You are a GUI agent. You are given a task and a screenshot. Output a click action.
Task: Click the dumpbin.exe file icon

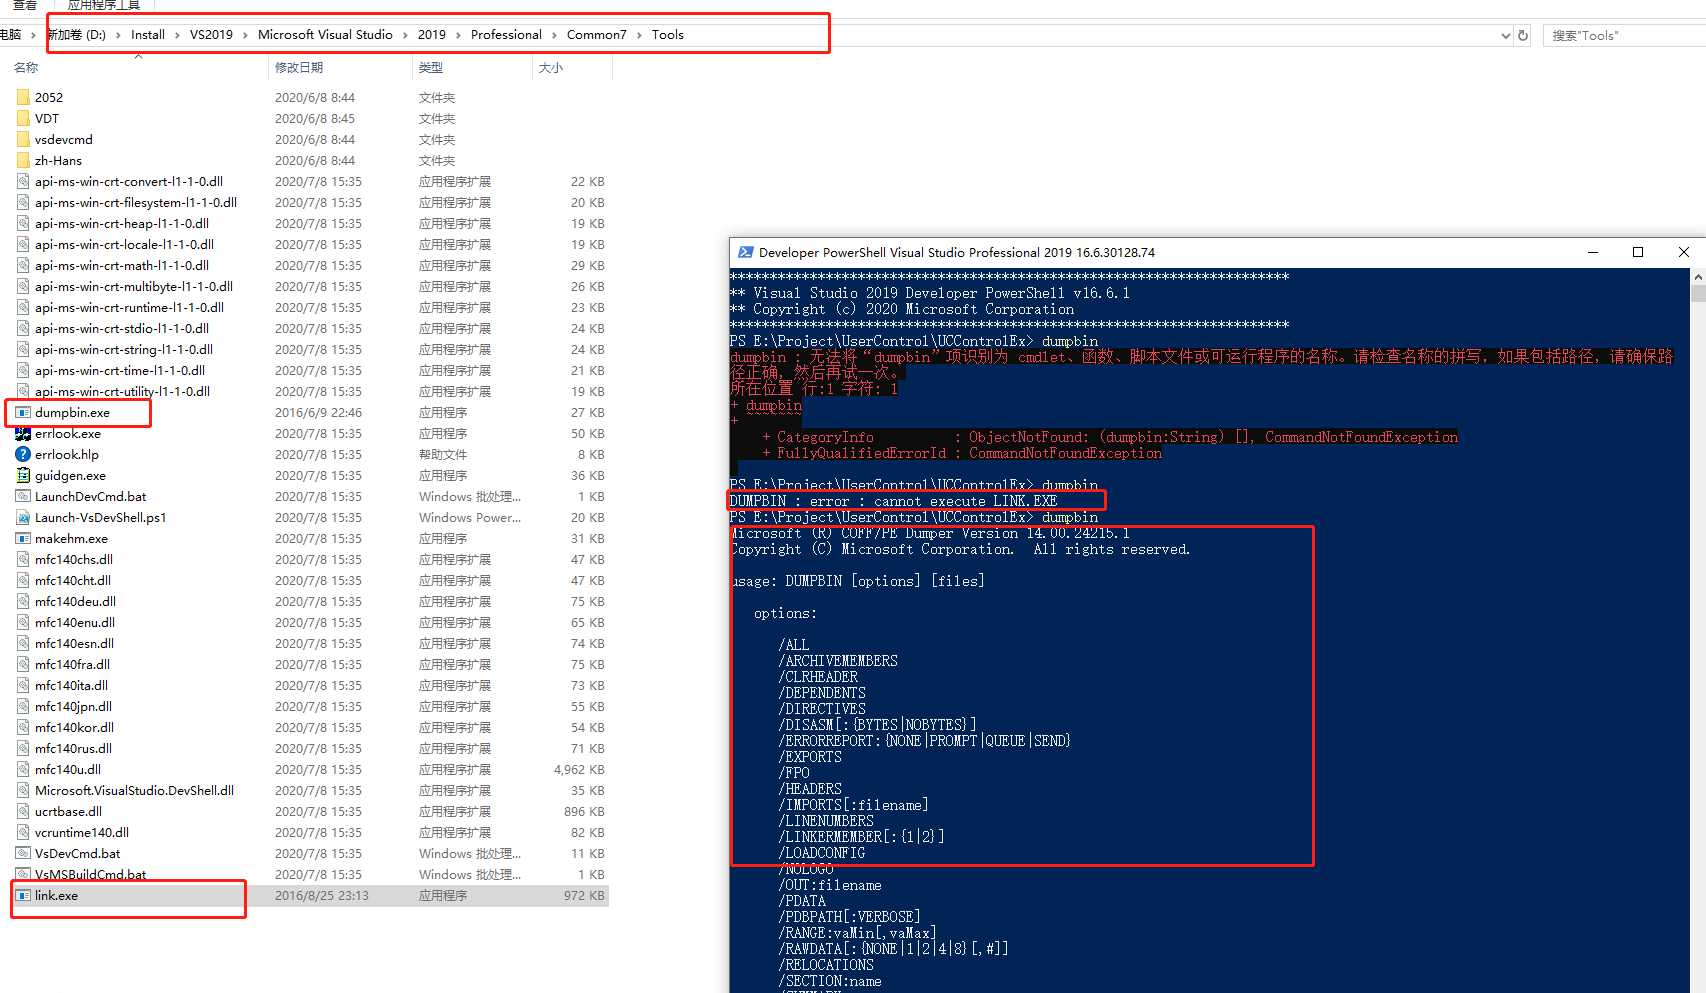[23, 412]
